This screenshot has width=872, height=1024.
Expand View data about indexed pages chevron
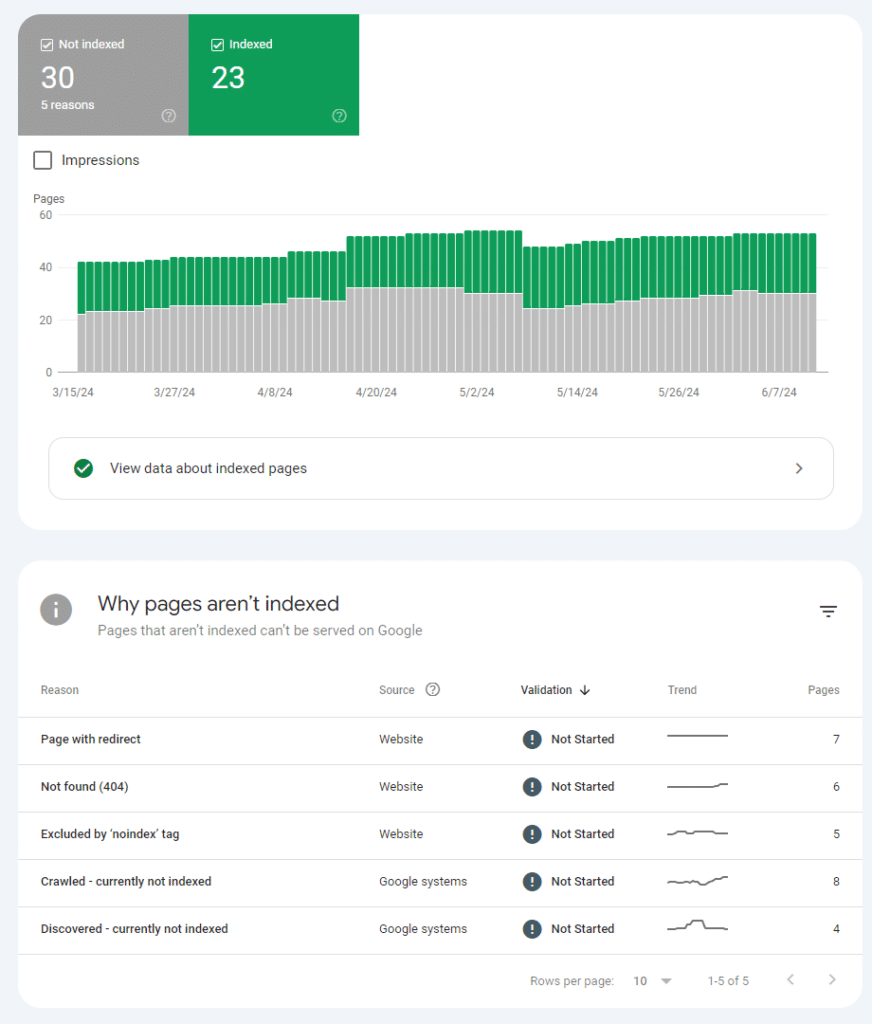coord(798,468)
